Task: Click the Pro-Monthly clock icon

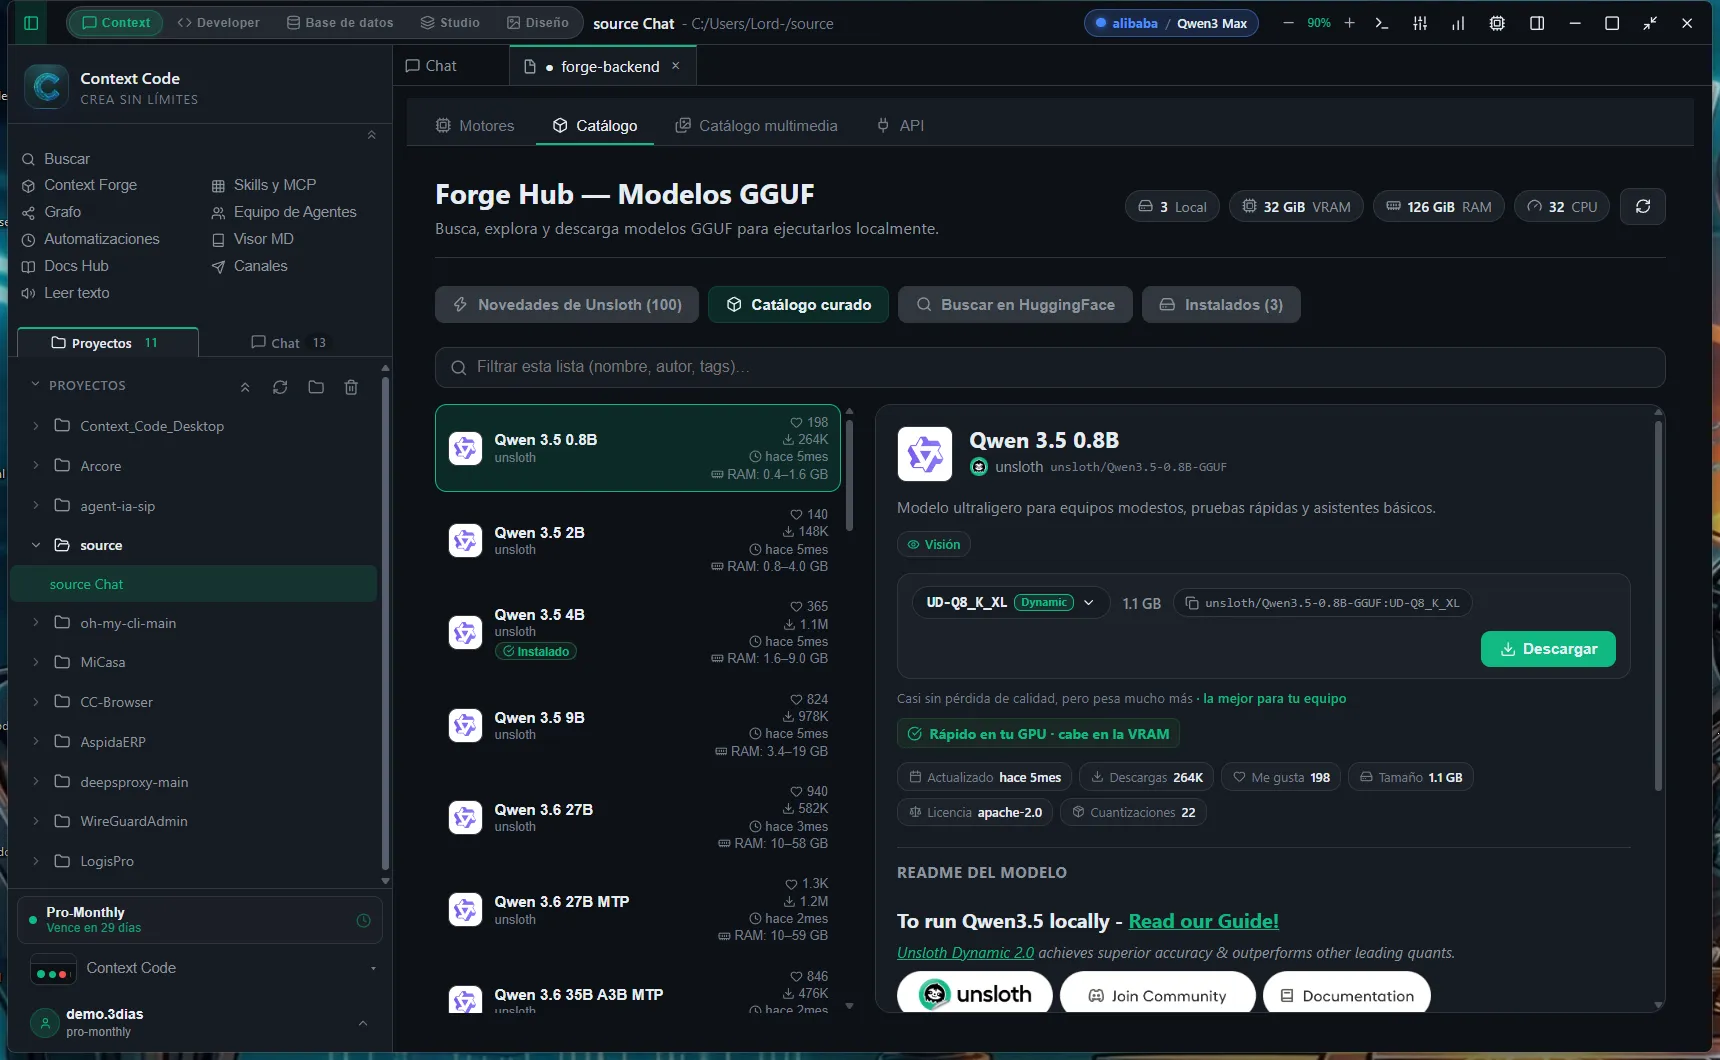Action: 363,920
